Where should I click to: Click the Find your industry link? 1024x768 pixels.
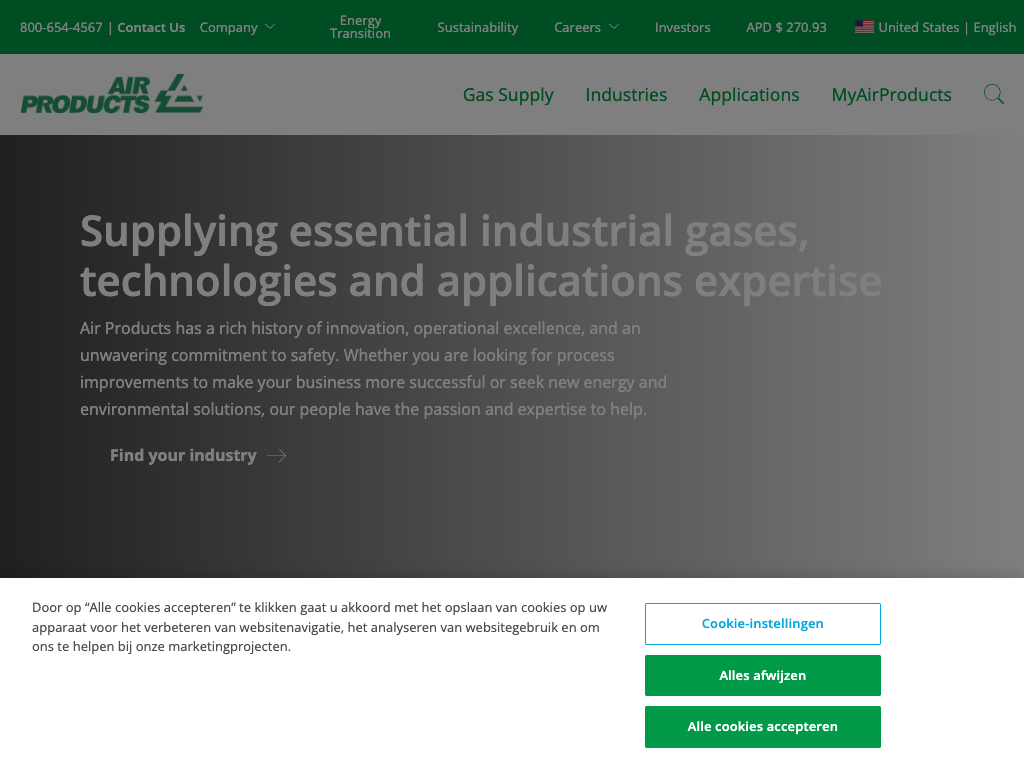point(183,455)
